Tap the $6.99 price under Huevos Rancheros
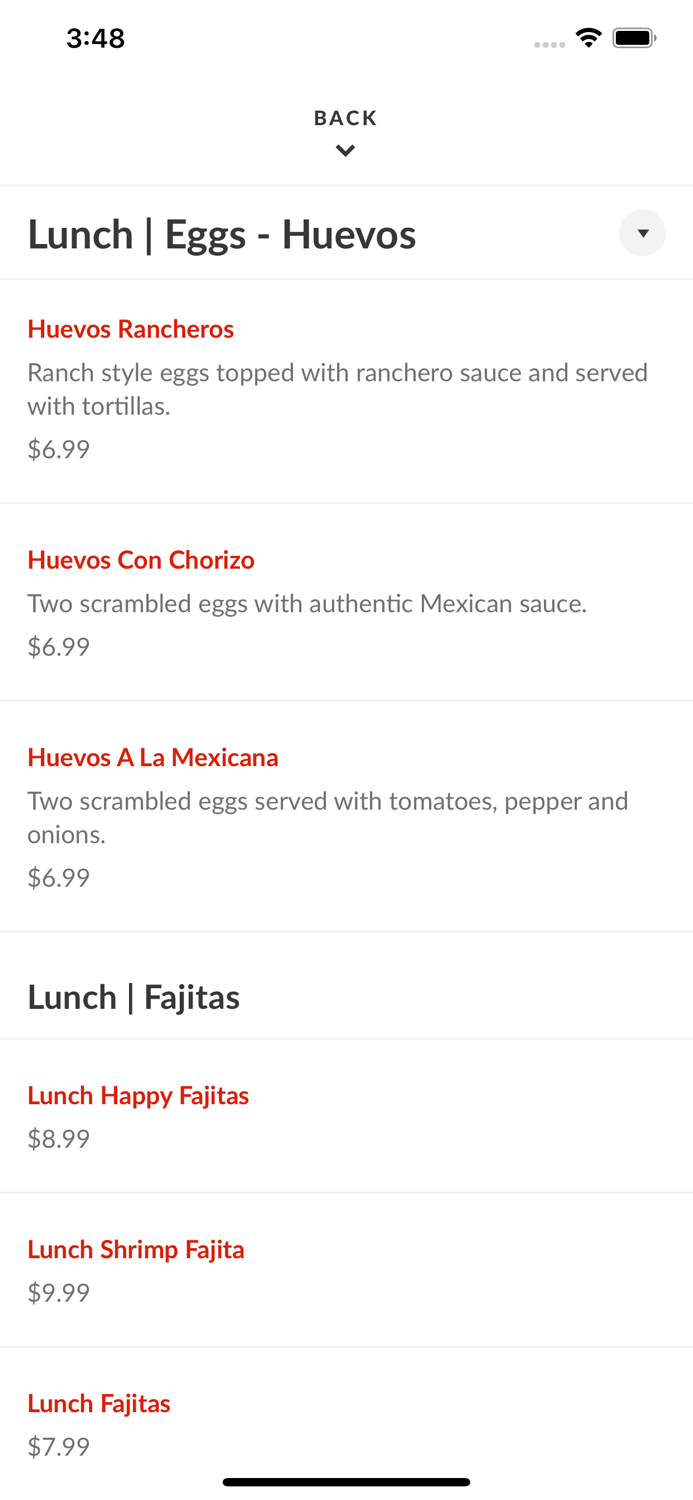The width and height of the screenshot is (693, 1500). point(58,449)
